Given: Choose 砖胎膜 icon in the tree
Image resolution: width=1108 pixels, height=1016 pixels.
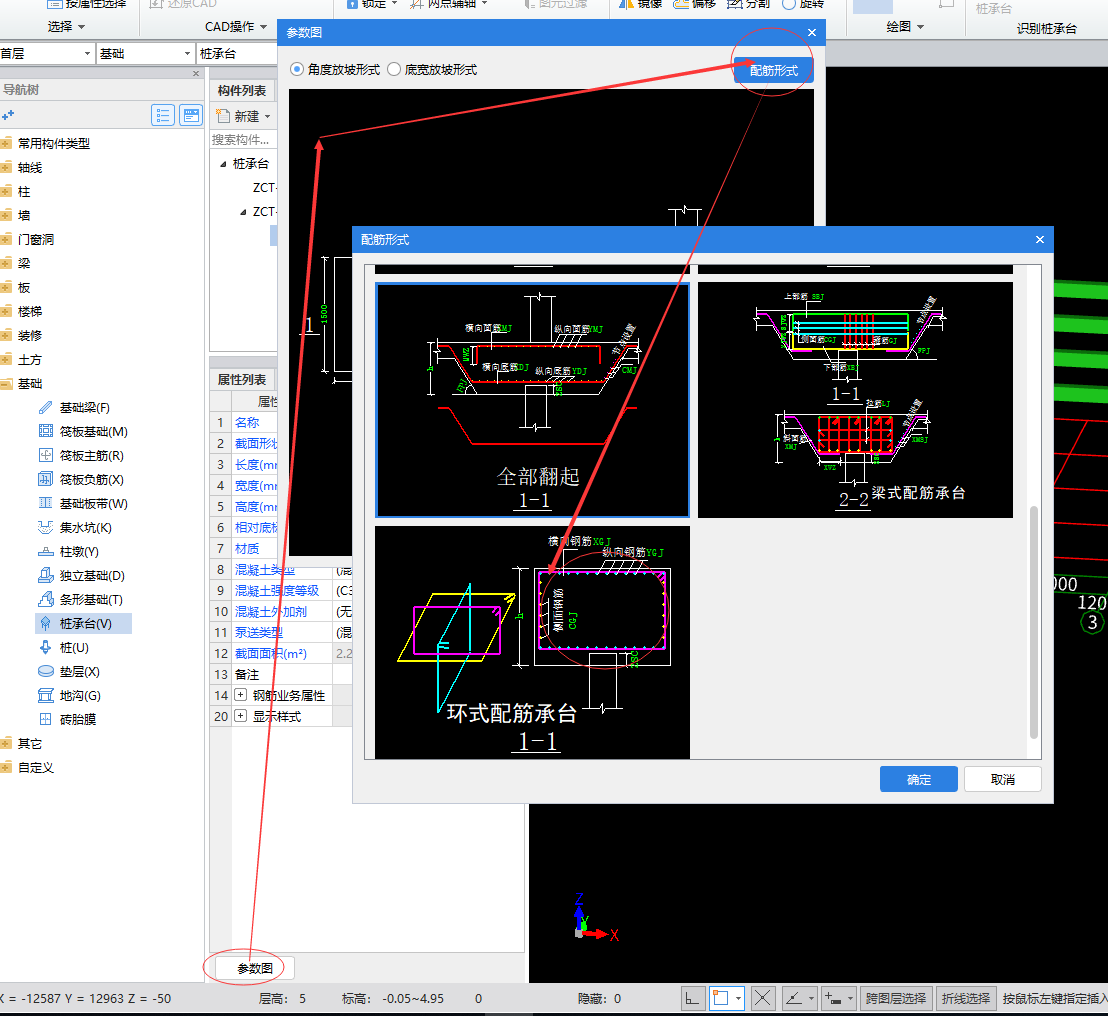Looking at the screenshot, I should tap(45, 719).
